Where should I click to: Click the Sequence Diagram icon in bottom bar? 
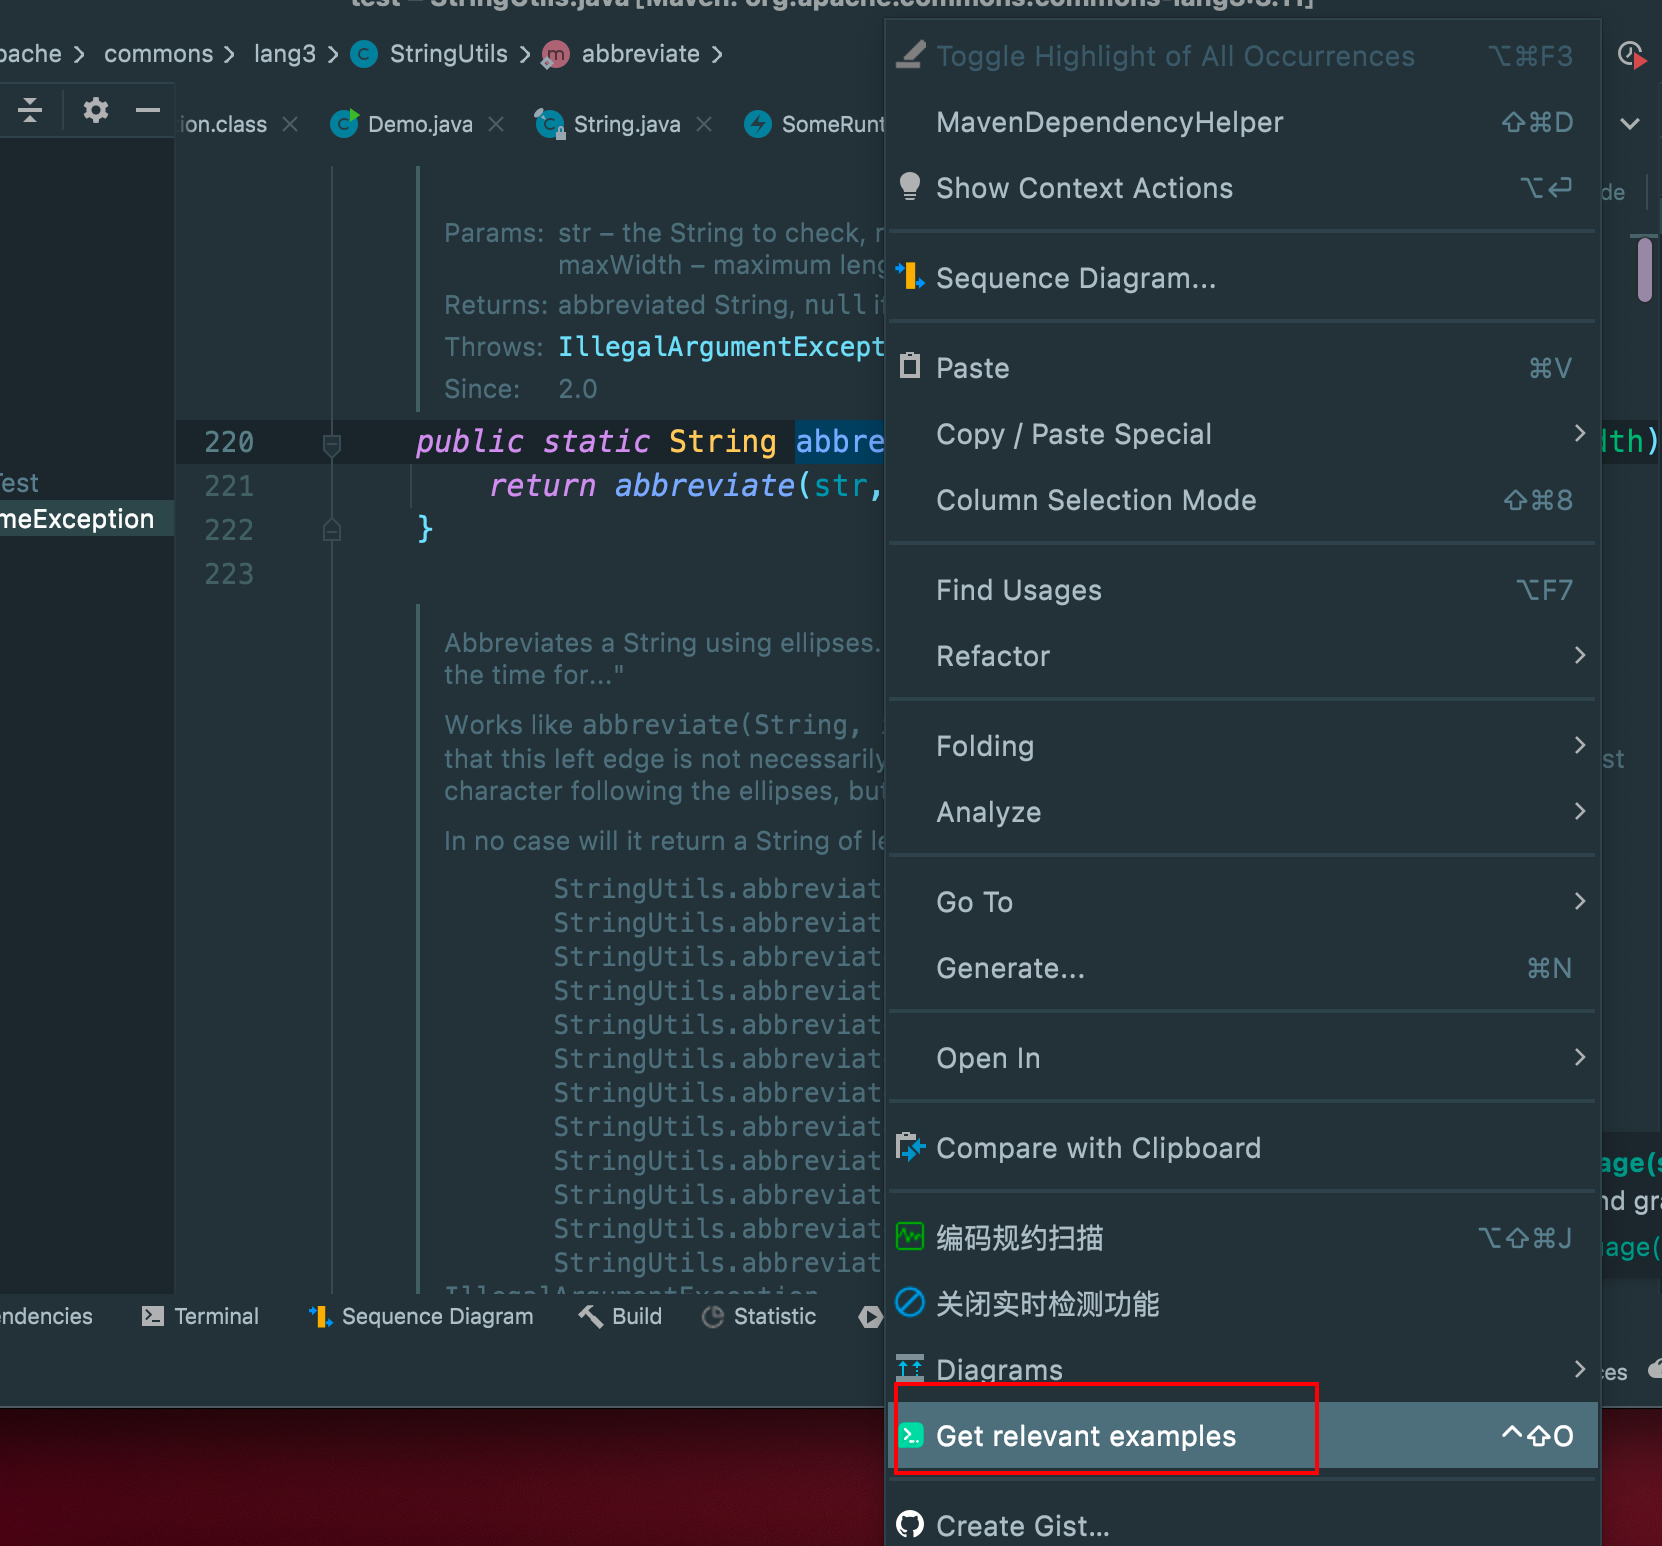(x=320, y=1316)
